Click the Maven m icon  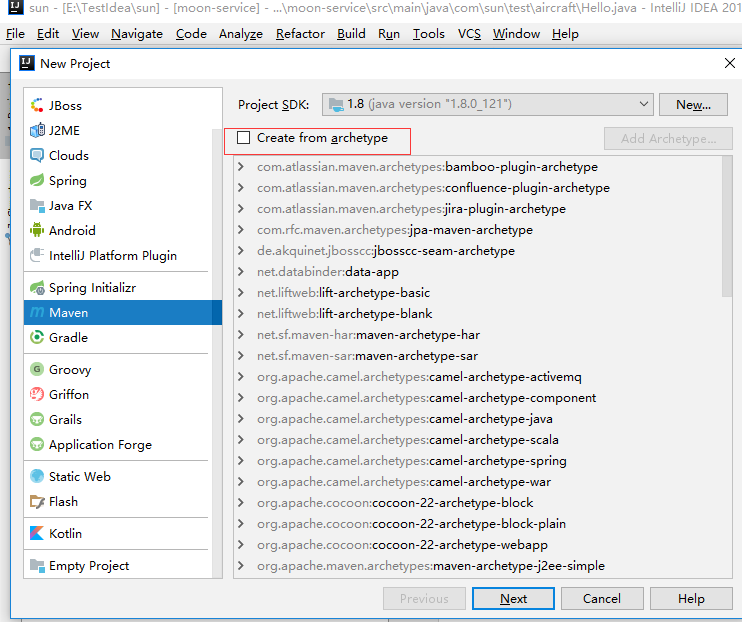tap(37, 312)
